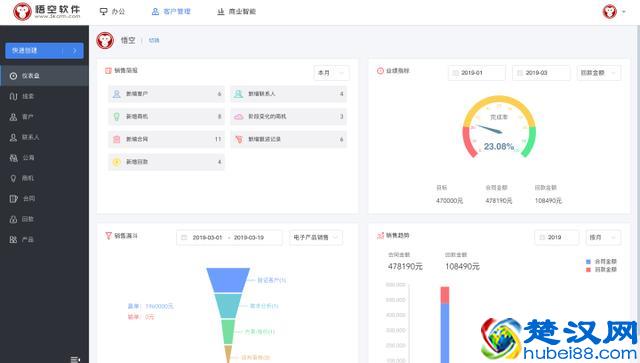The image size is (640, 363).
Task: Expand the user menu arrow beside the top-right avatar
Action: point(624,12)
